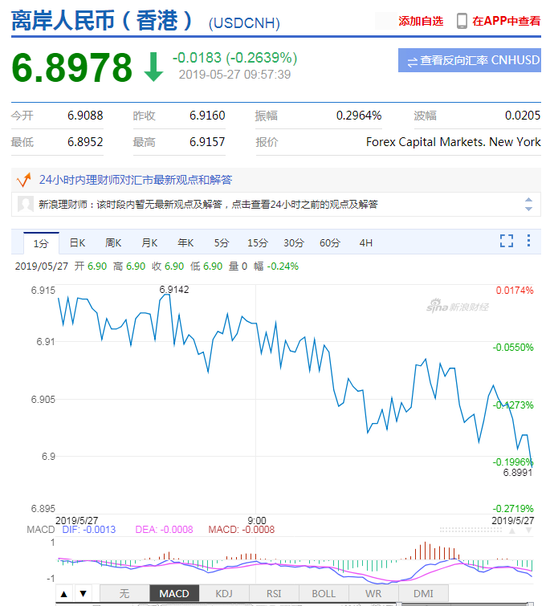Switch to the 60分 chart tab
Image resolution: width=550 pixels, height=606 pixels.
coord(330,243)
